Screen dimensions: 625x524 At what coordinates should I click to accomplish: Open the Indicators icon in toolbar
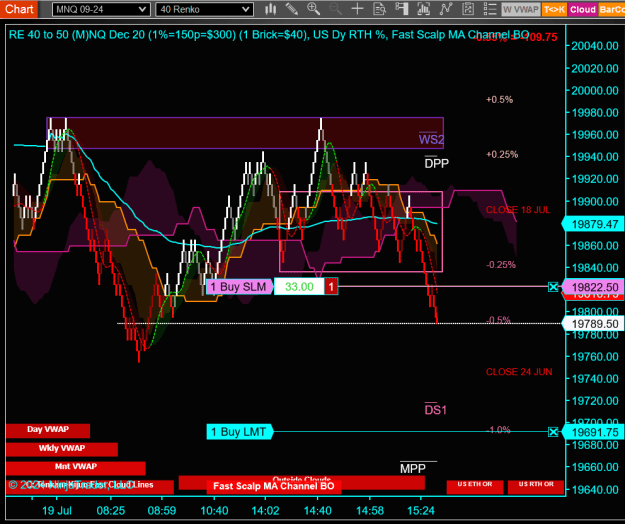pos(423,9)
